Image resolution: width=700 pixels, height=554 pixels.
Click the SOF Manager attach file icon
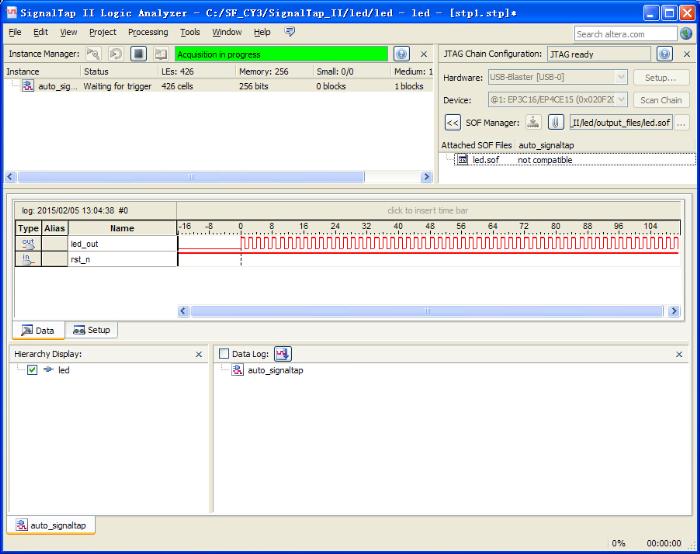click(554, 123)
